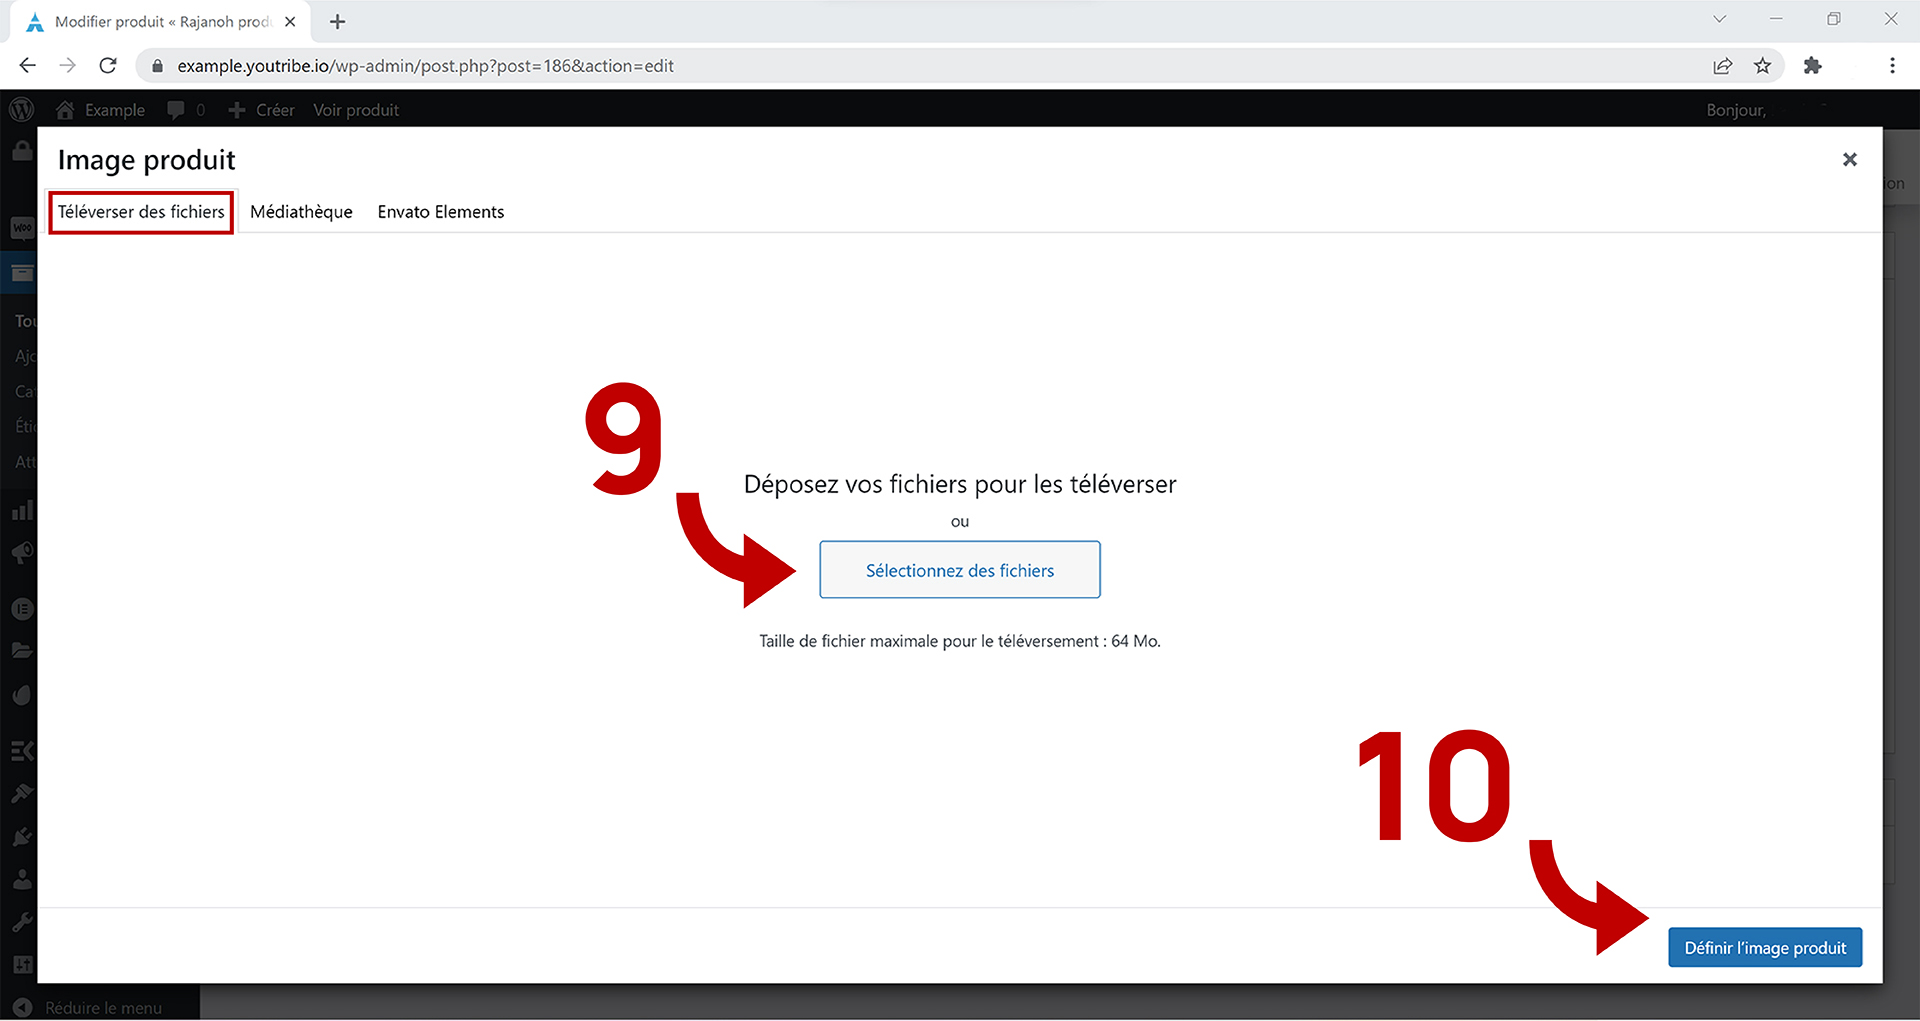1920x1021 pixels.
Task: Collapse the menu via Réduire le menu
Action: coord(103,1007)
